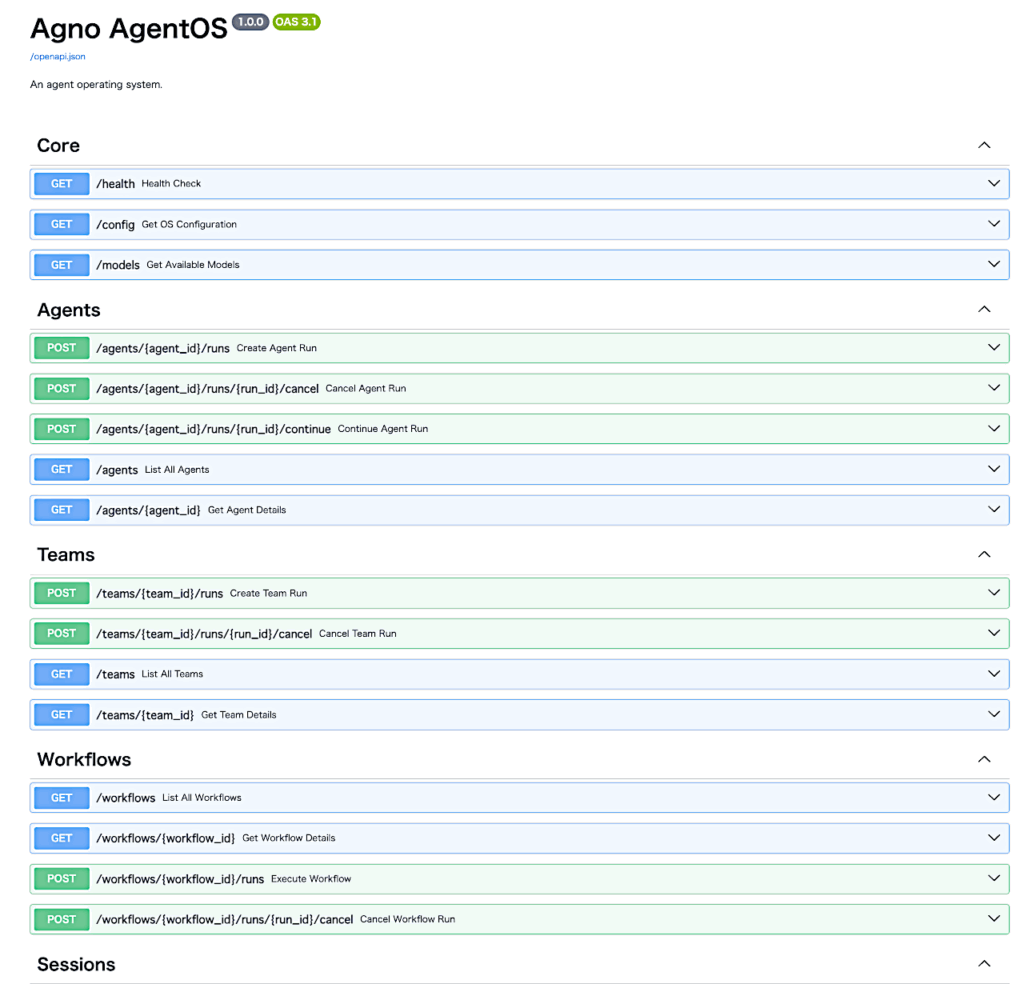
Task: Select the /agents/{agent_id}/runs/{run_id}/cancel path
Action: (207, 389)
